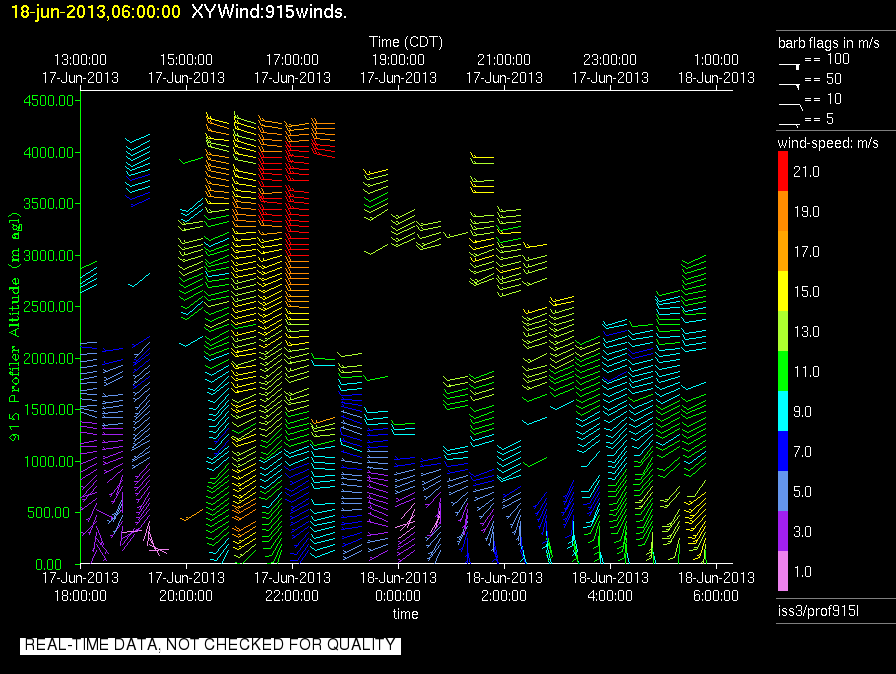
Task: Click the orange 19.0 m/s color band
Action: tap(783, 211)
